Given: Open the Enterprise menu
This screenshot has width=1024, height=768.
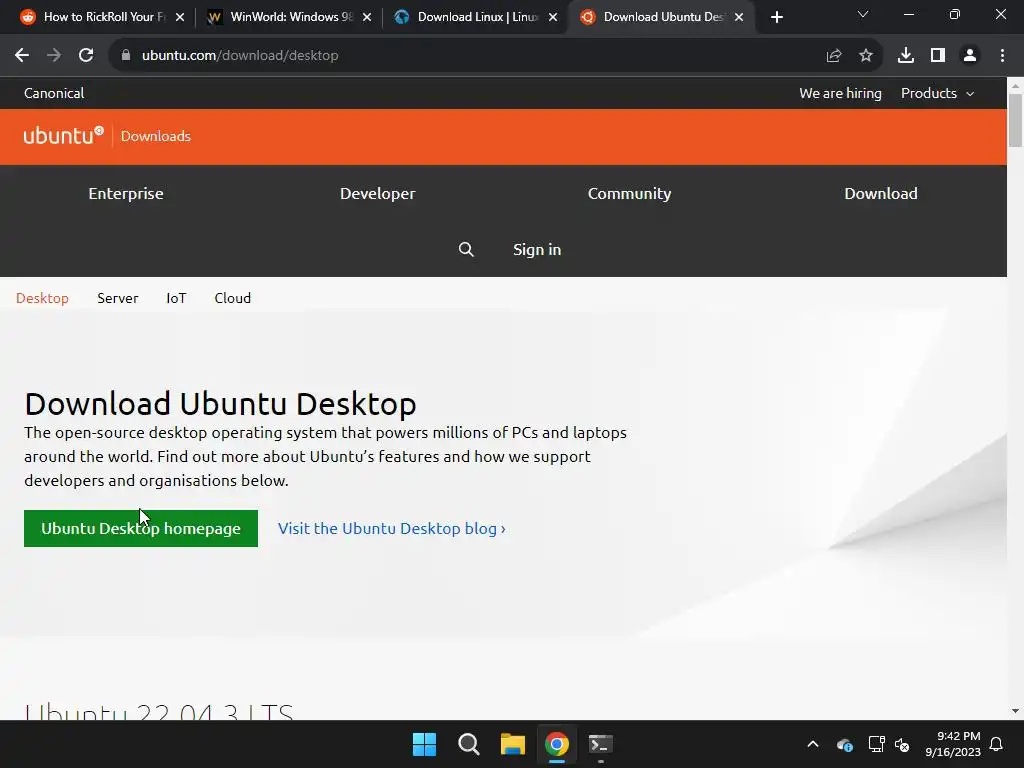Looking at the screenshot, I should coord(126,193).
